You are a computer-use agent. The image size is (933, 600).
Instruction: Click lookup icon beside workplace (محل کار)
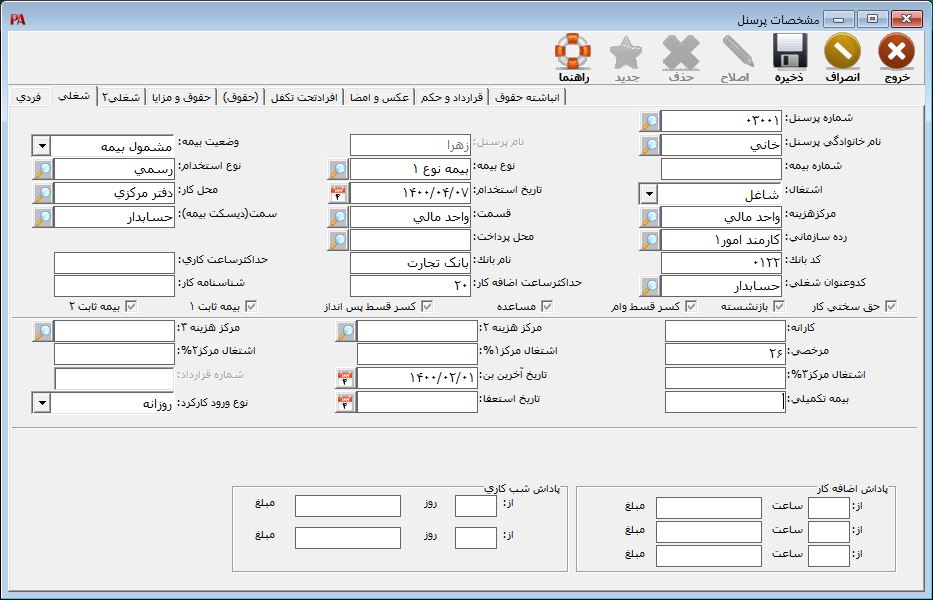tap(43, 193)
